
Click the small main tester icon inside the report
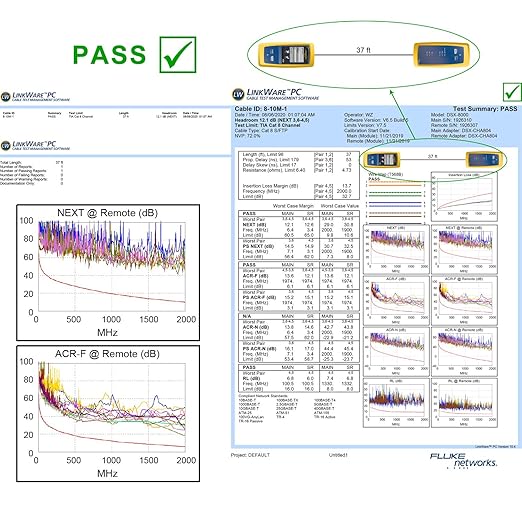pos(383,160)
